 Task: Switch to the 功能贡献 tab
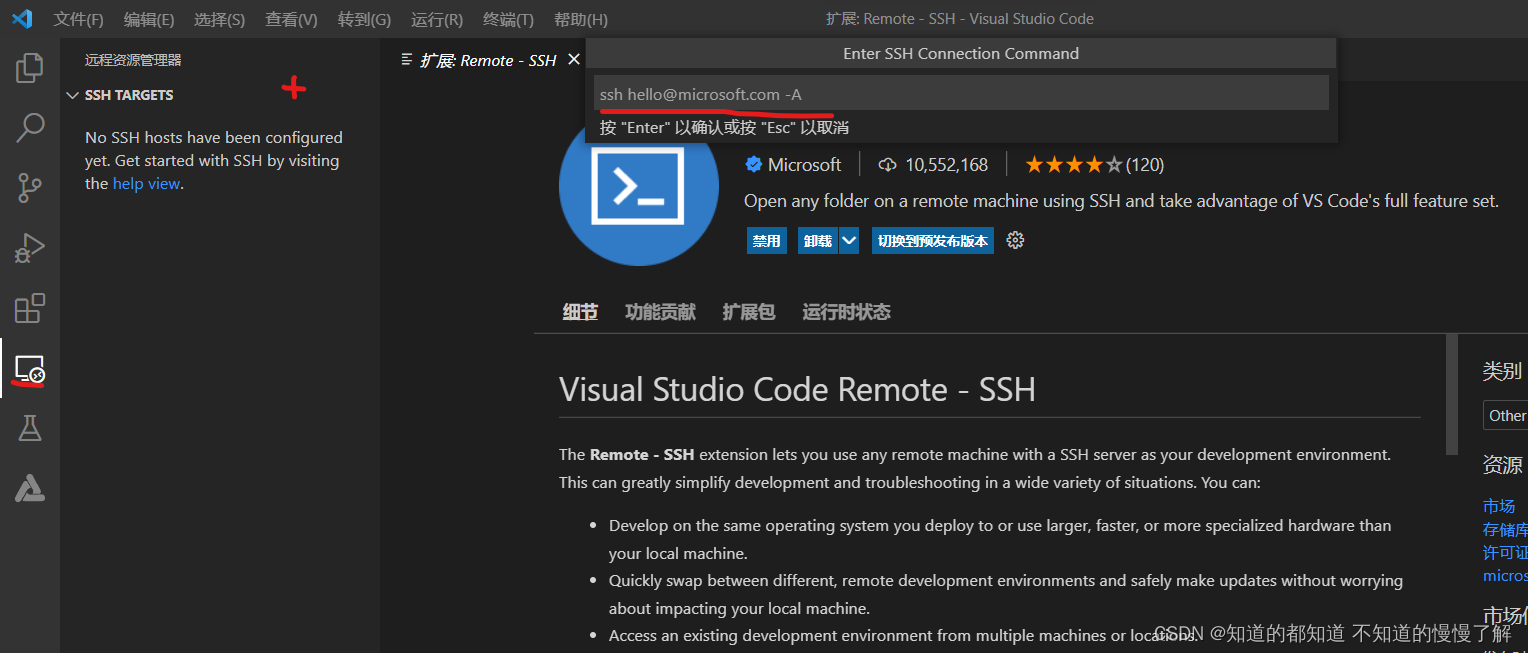click(660, 312)
